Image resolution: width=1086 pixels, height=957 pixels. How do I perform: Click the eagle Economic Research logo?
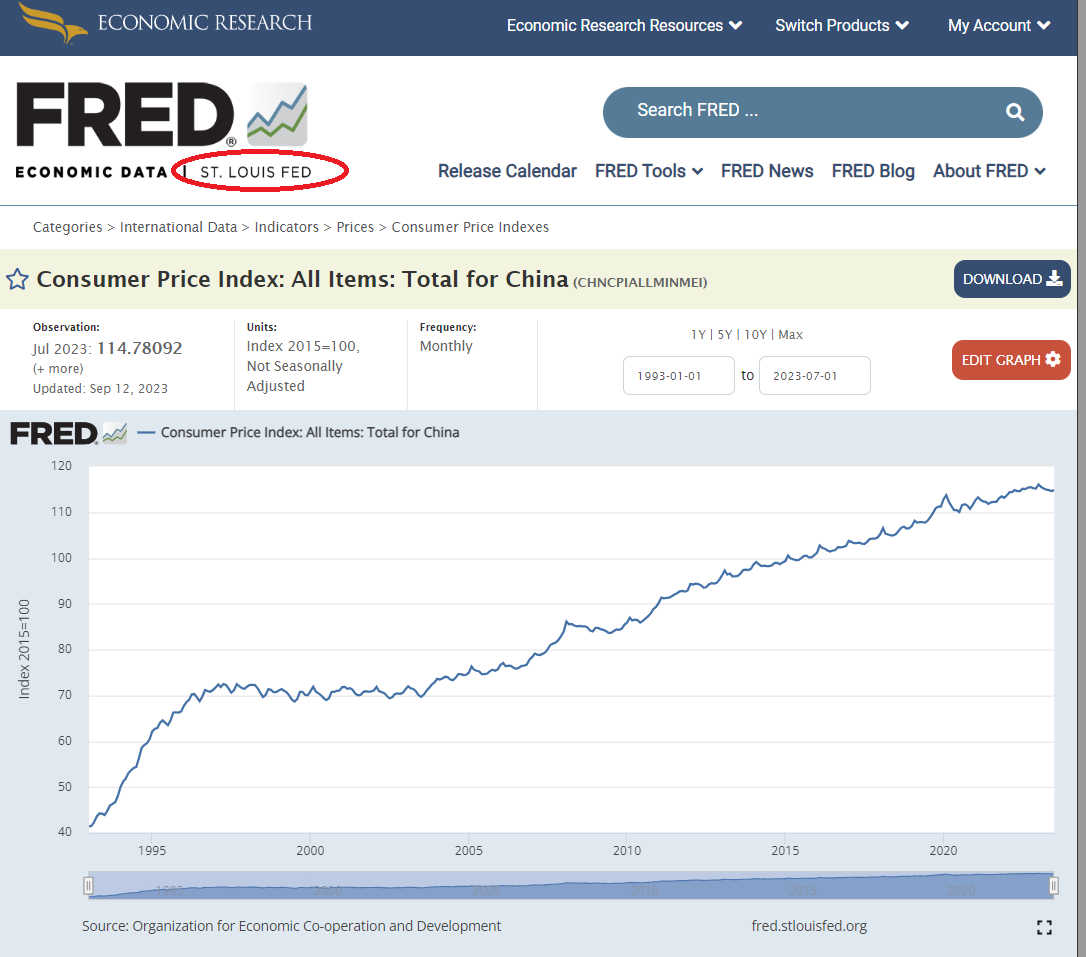coord(52,22)
